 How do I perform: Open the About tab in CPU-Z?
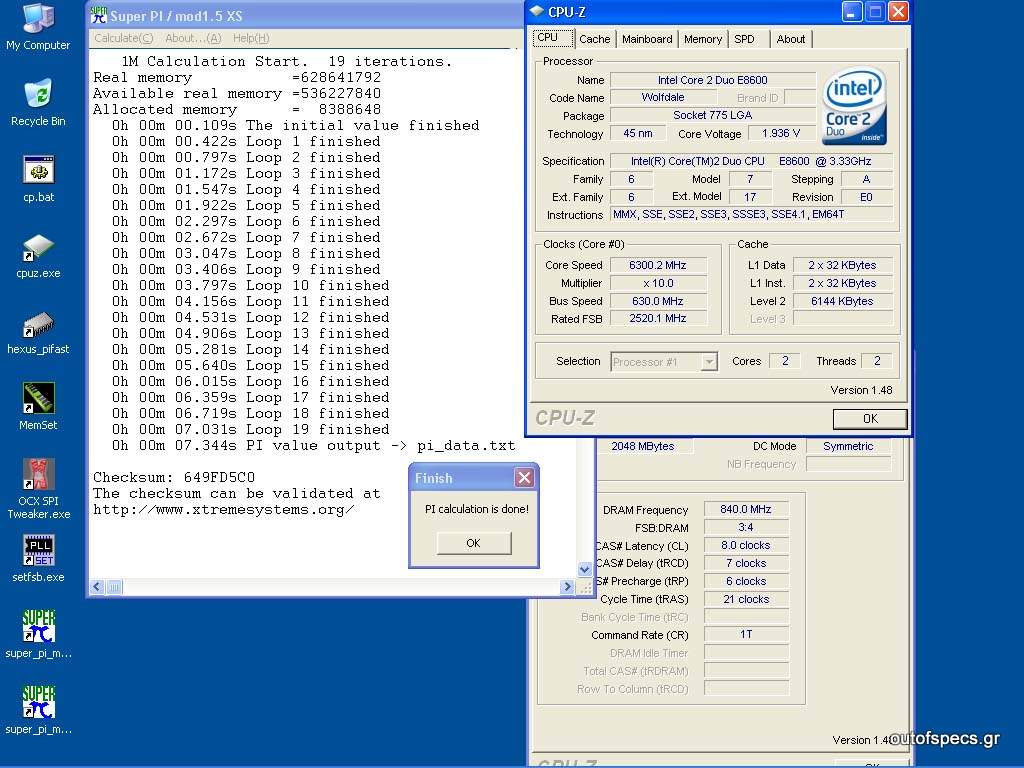[x=791, y=39]
